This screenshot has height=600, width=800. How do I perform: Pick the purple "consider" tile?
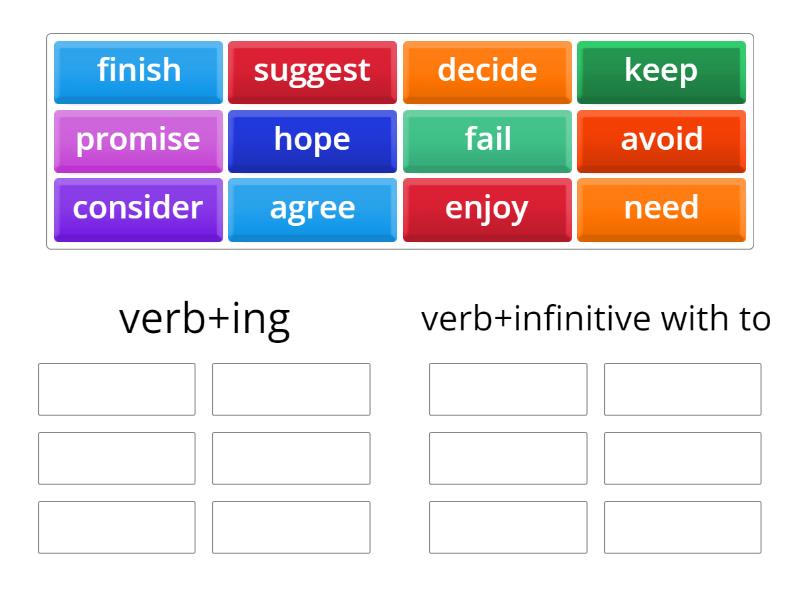(x=137, y=209)
